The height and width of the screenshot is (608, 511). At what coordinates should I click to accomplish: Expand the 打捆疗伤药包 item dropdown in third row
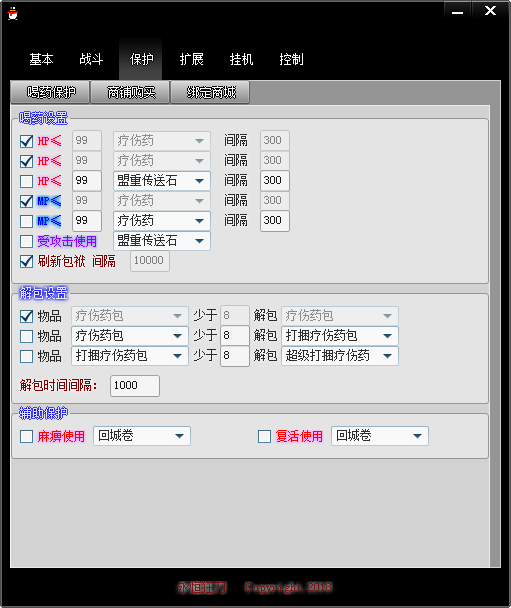[x=130, y=356]
